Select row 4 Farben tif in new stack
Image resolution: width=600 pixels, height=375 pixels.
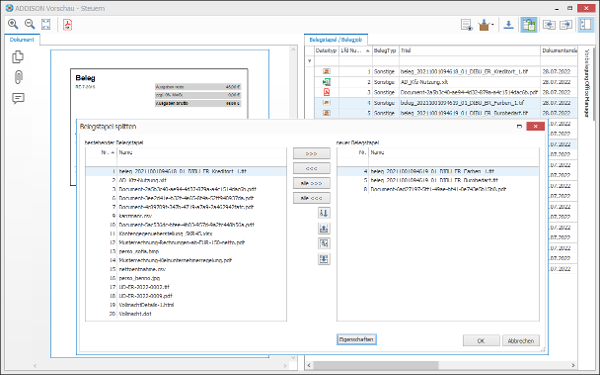pyautogui.click(x=438, y=171)
